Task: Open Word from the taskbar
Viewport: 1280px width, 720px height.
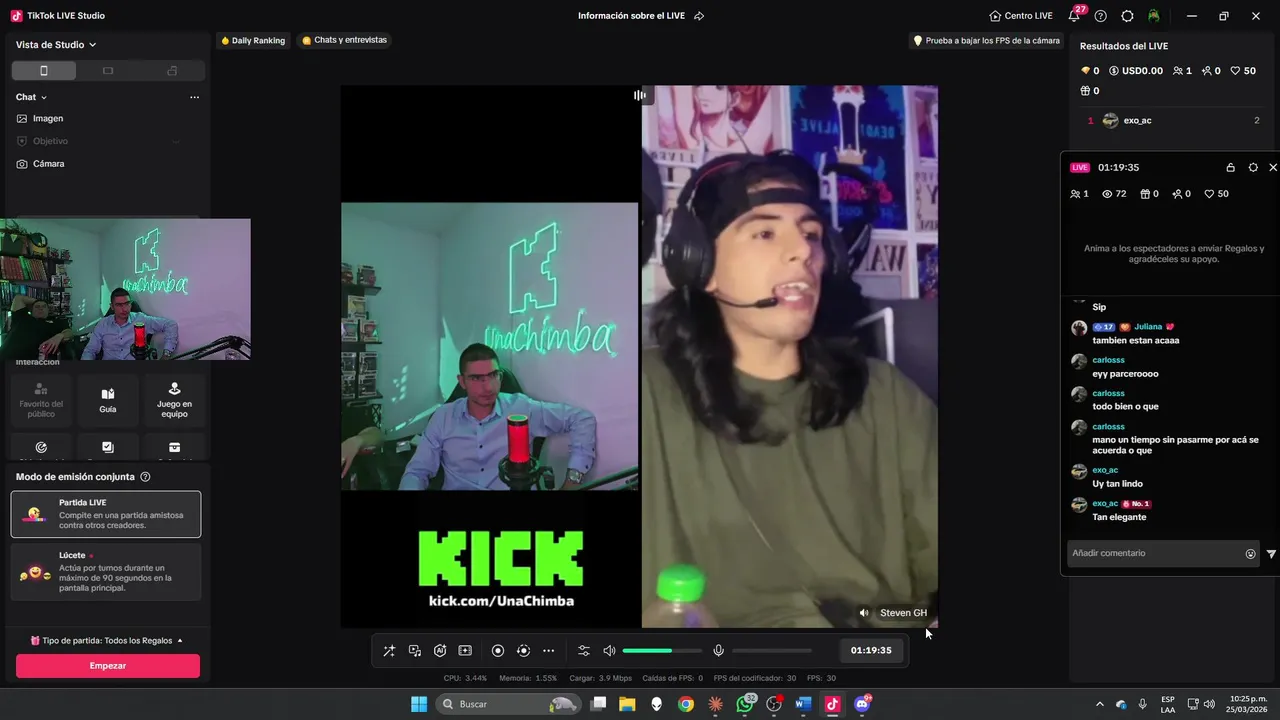Action: (x=802, y=704)
